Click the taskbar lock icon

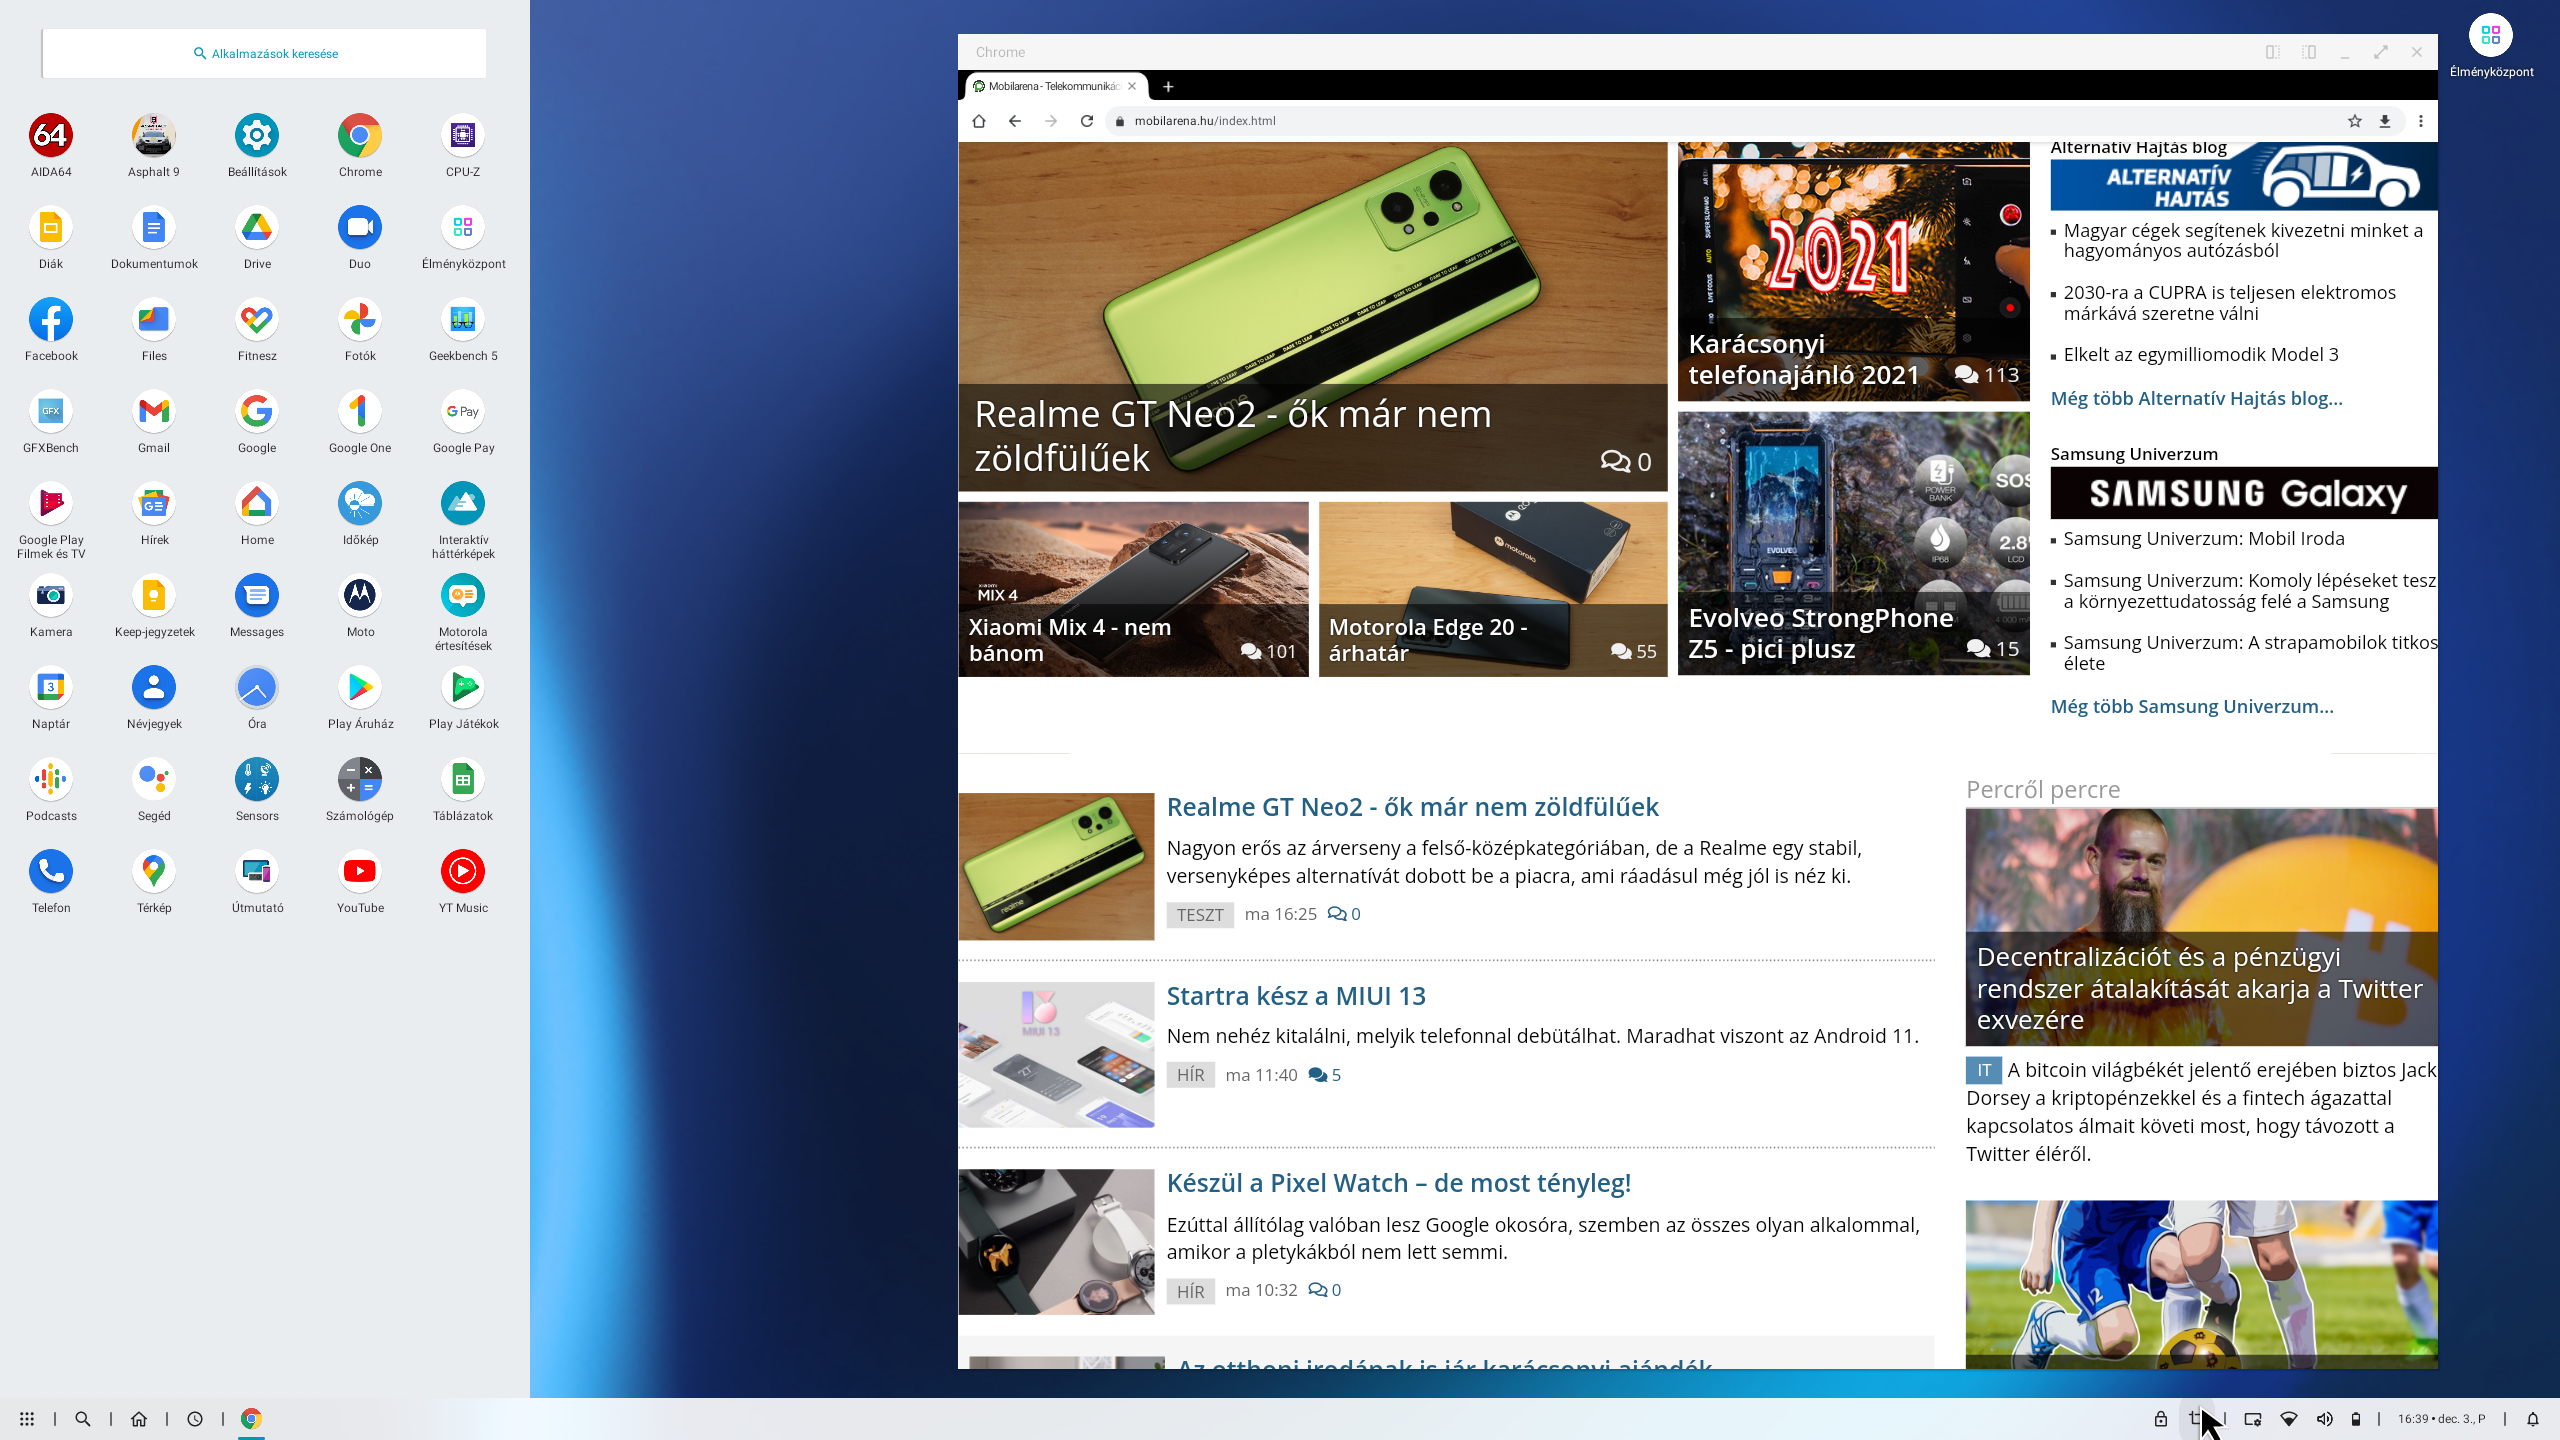point(2161,1418)
